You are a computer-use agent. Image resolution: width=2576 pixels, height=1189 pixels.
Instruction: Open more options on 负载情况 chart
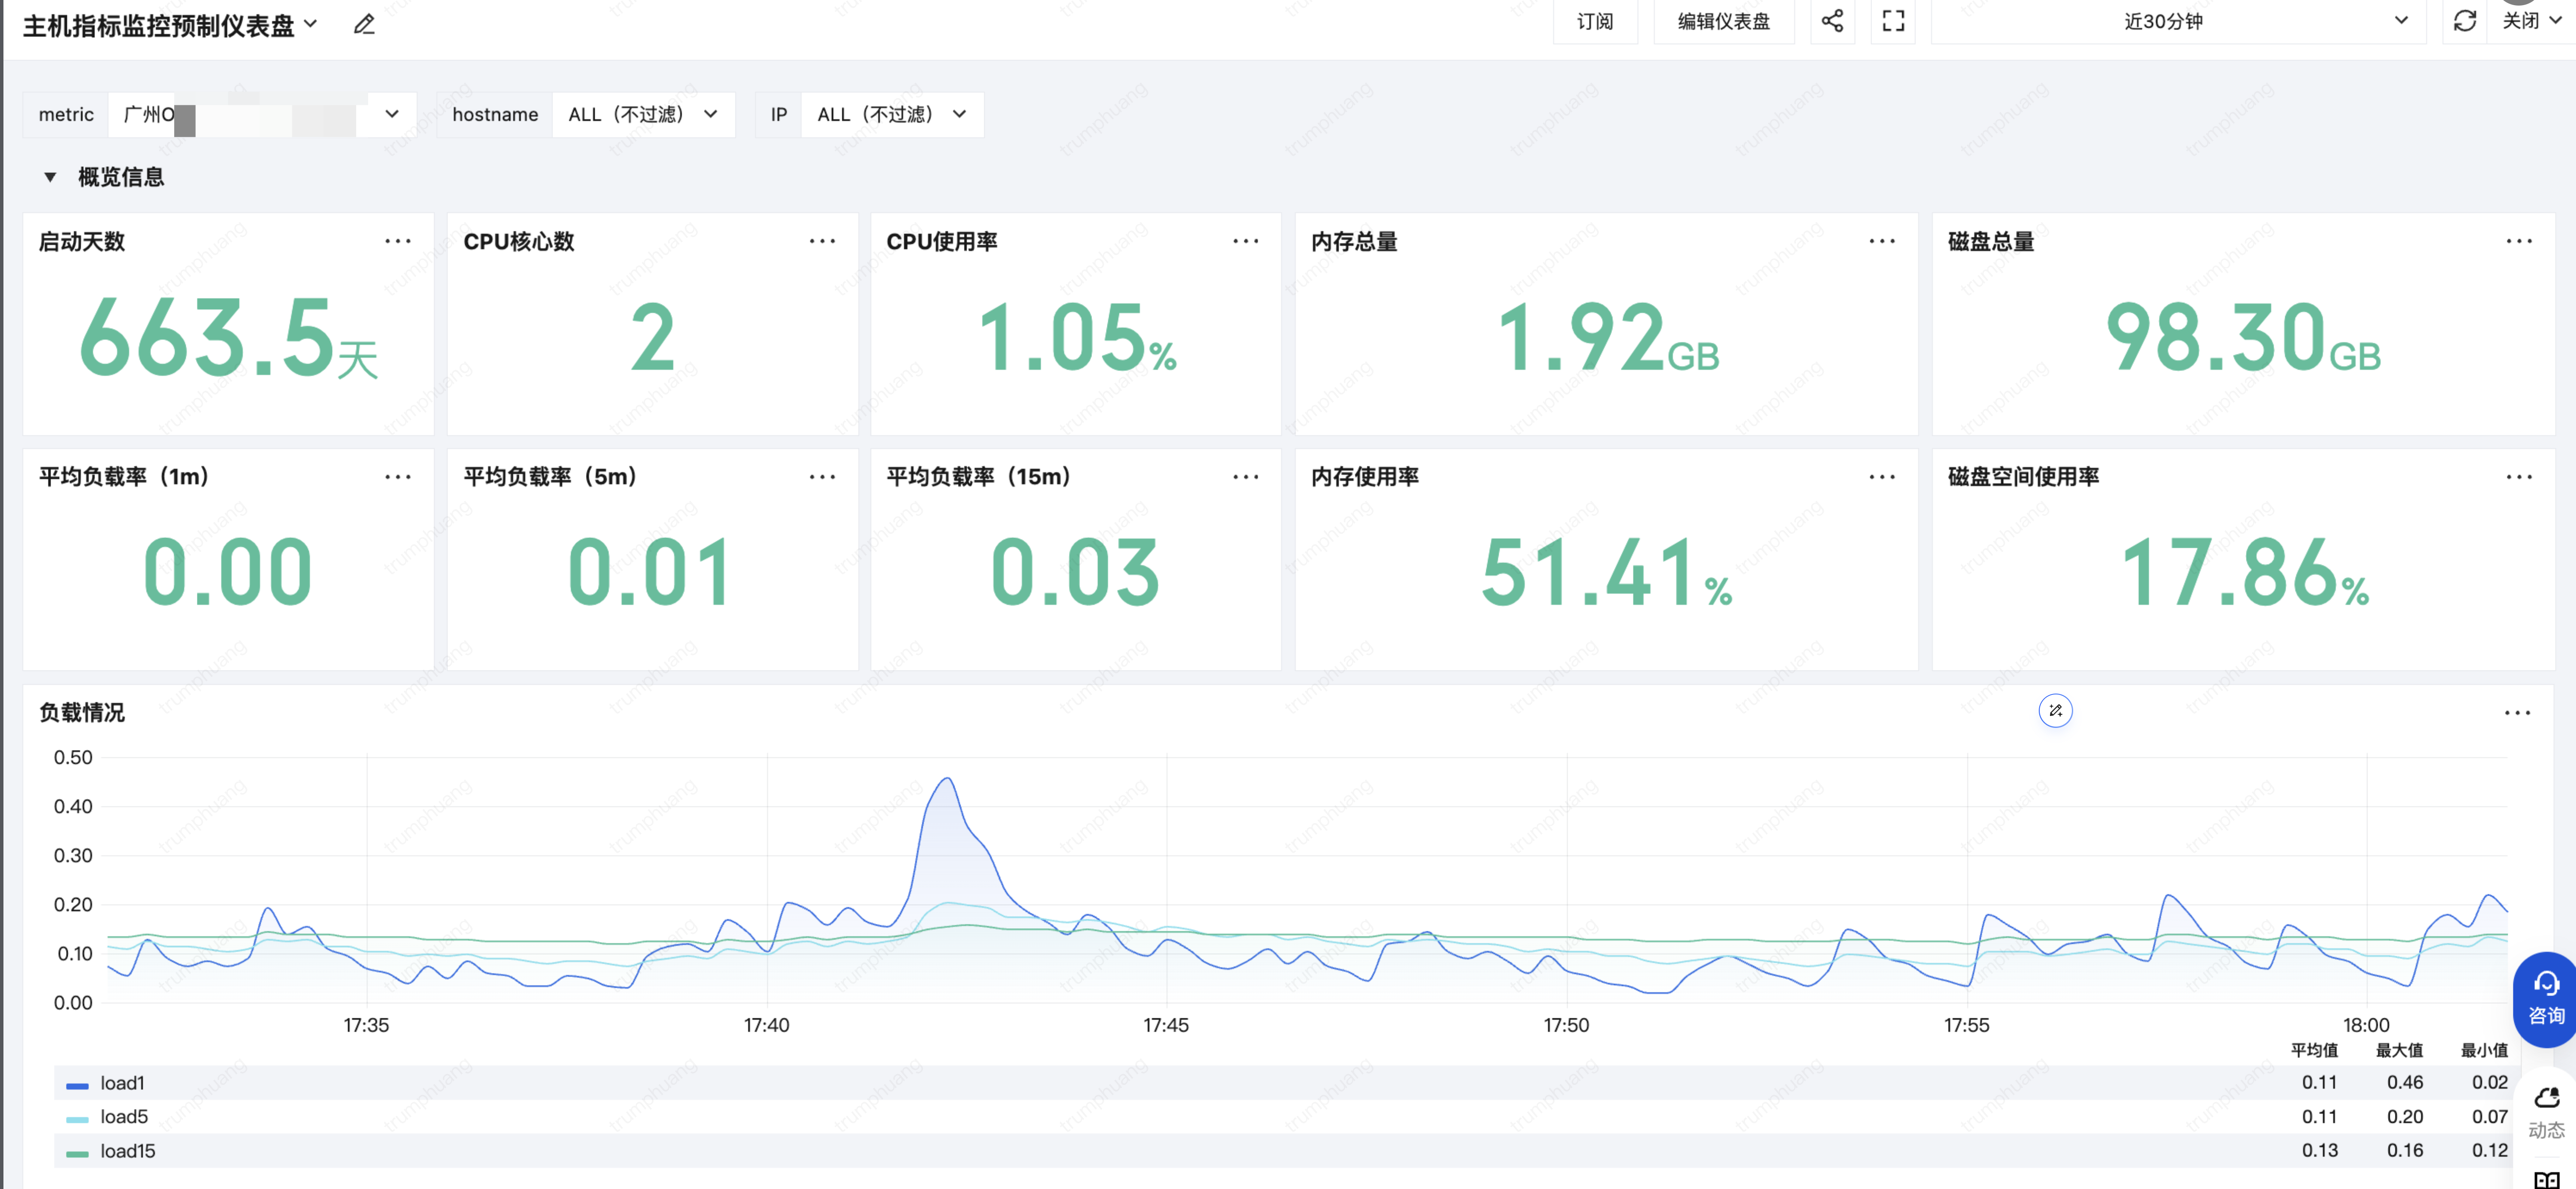tap(2517, 713)
